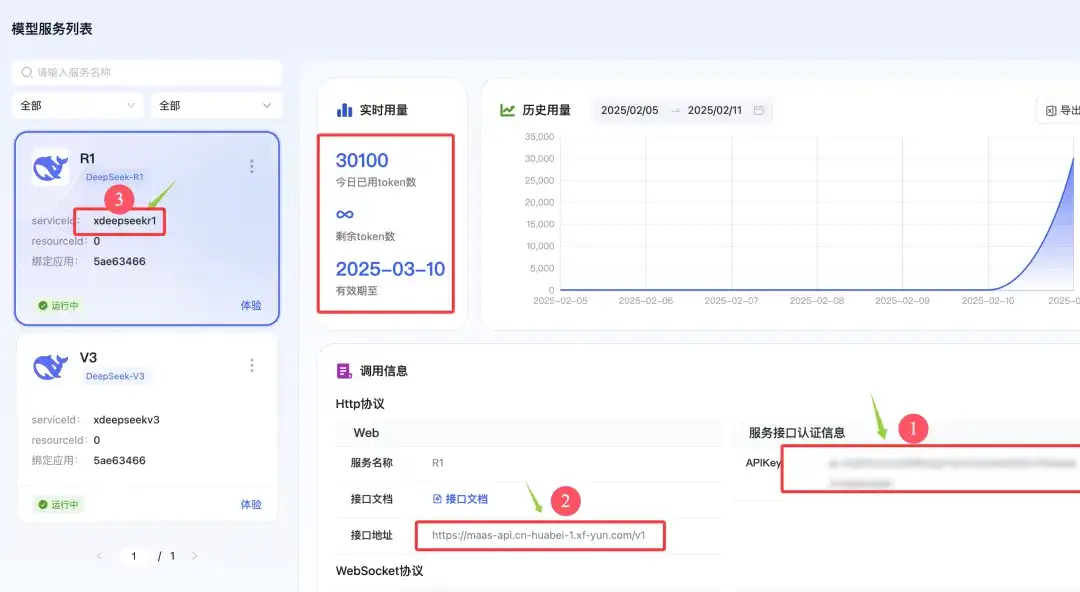
Task: Click the 模型服务列表 page title
Action: point(52,29)
